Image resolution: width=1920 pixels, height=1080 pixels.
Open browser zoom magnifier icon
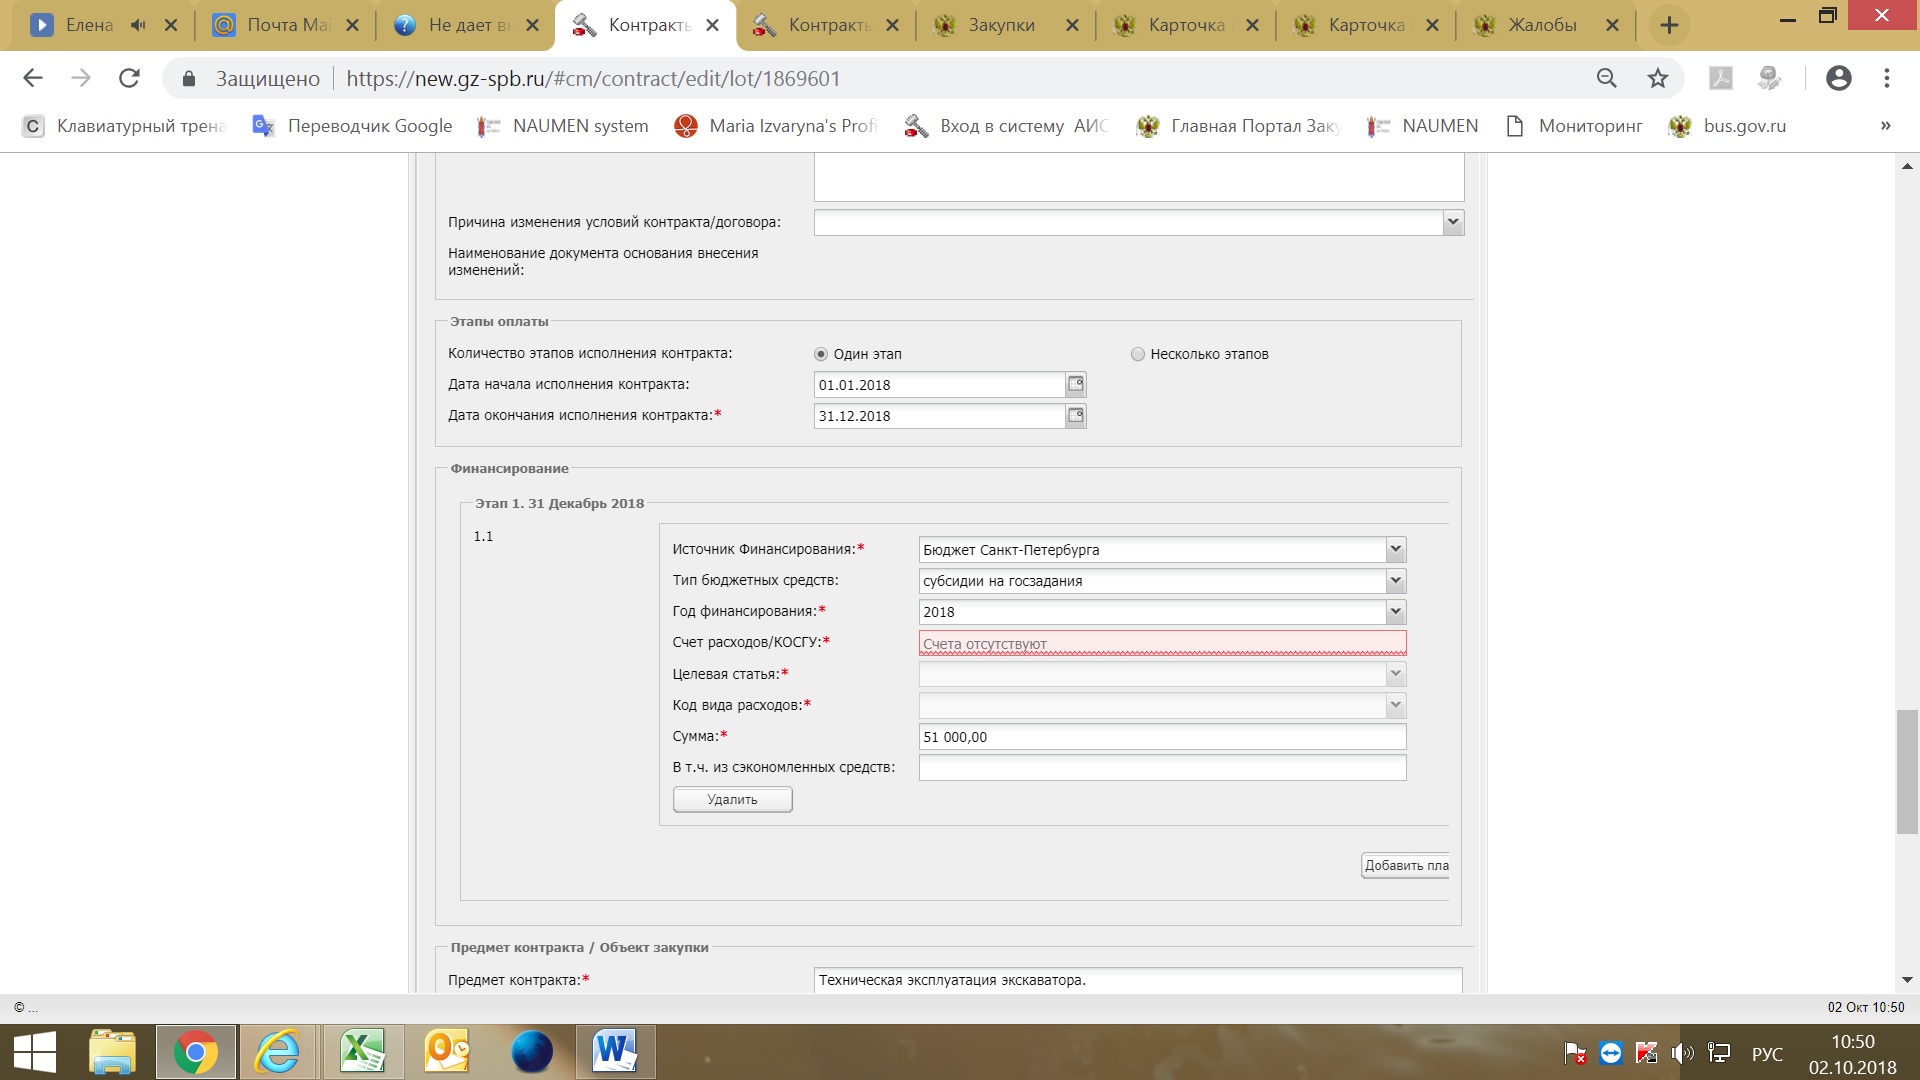[1607, 78]
